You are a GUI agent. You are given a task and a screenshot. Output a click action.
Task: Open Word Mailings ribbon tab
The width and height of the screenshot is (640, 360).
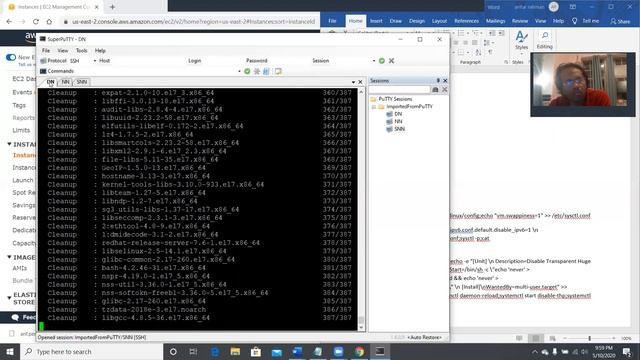click(x=495, y=20)
